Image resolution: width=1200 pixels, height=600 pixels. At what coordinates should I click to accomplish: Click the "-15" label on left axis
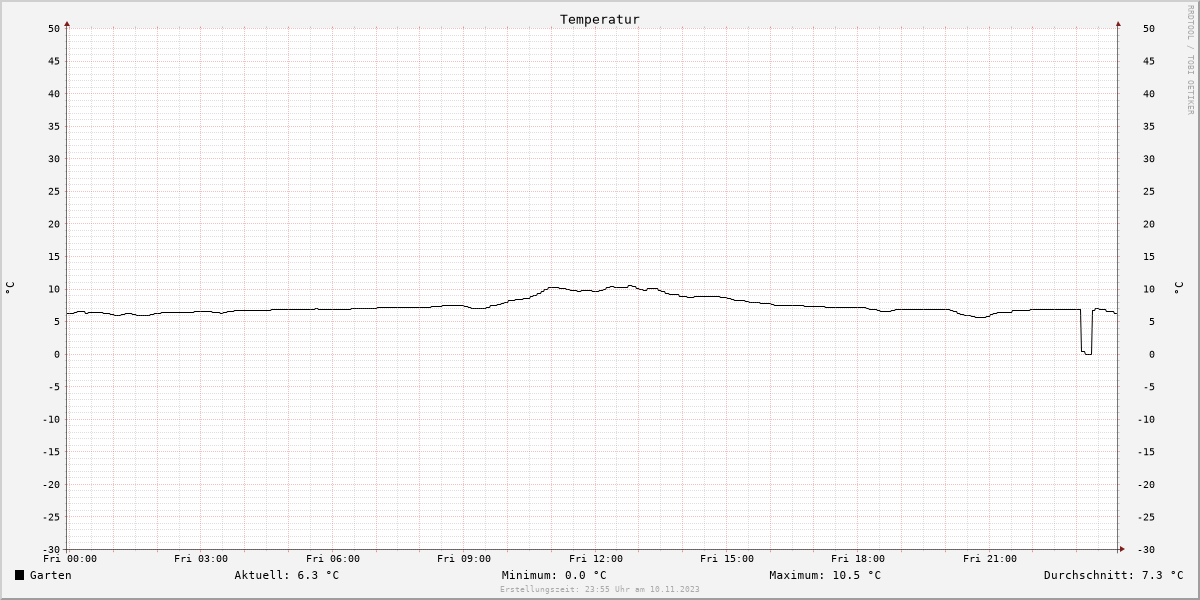51,452
